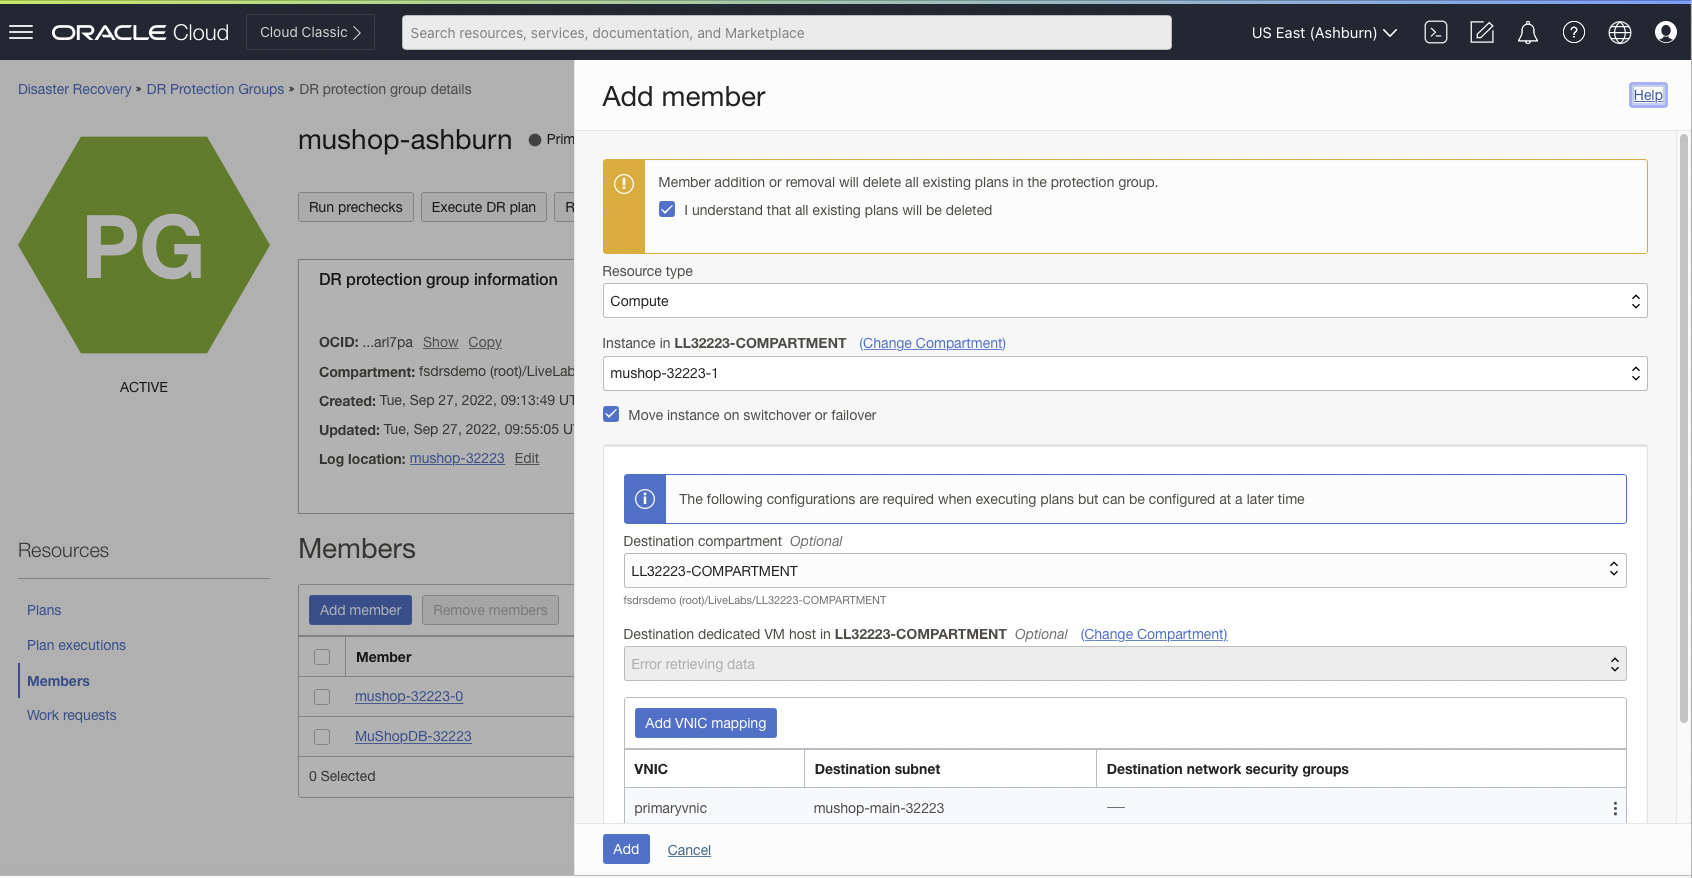Click the search resources input field
The image size is (1692, 878).
coord(786,32)
